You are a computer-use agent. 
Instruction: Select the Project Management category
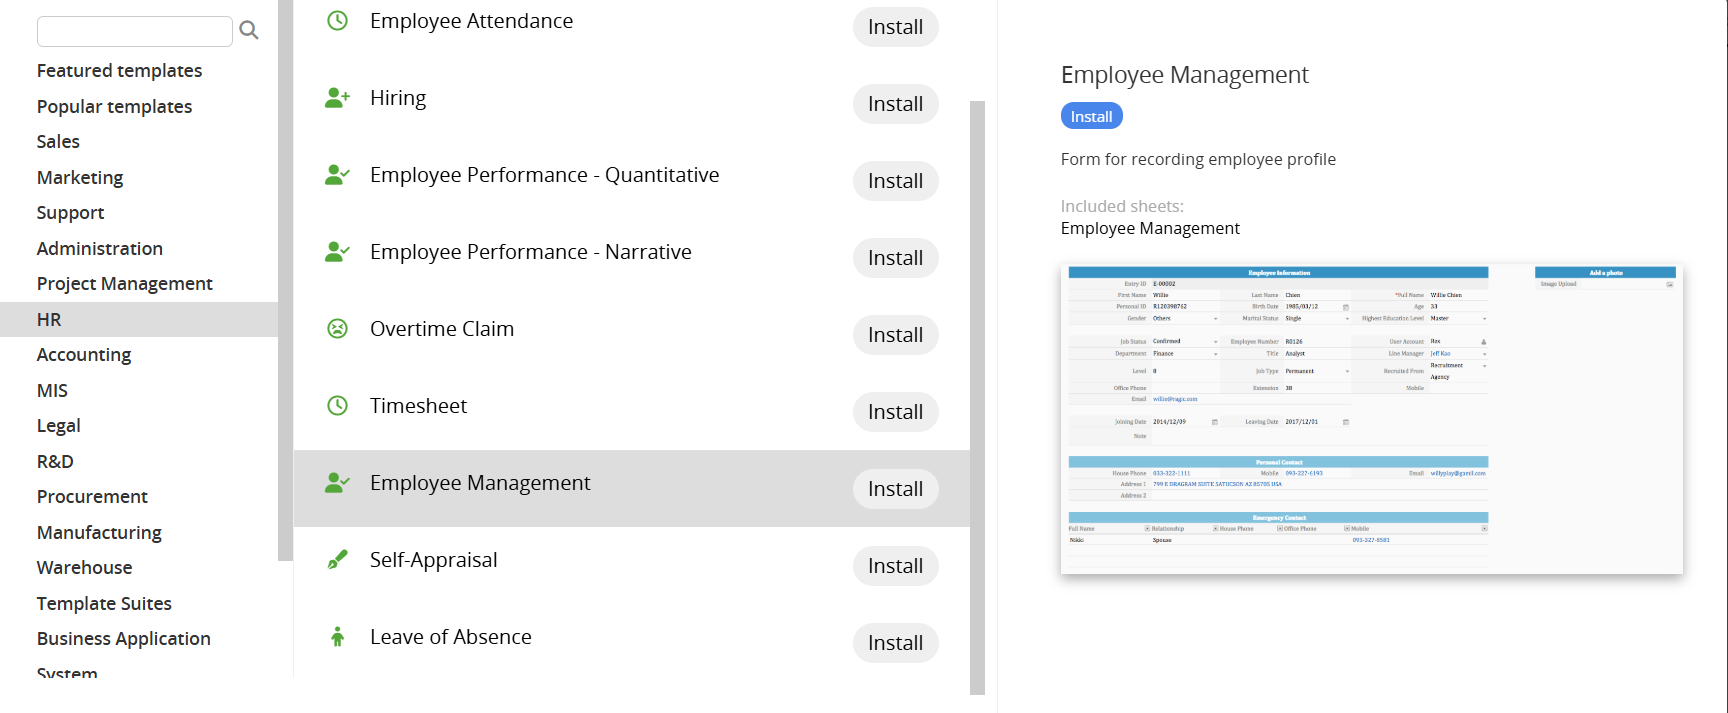pyautogui.click(x=125, y=284)
